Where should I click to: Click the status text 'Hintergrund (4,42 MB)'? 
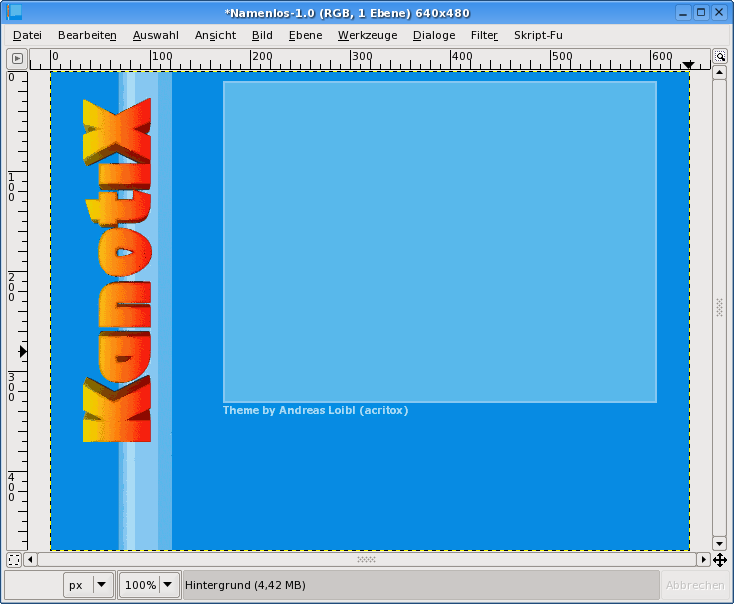pyautogui.click(x=245, y=585)
